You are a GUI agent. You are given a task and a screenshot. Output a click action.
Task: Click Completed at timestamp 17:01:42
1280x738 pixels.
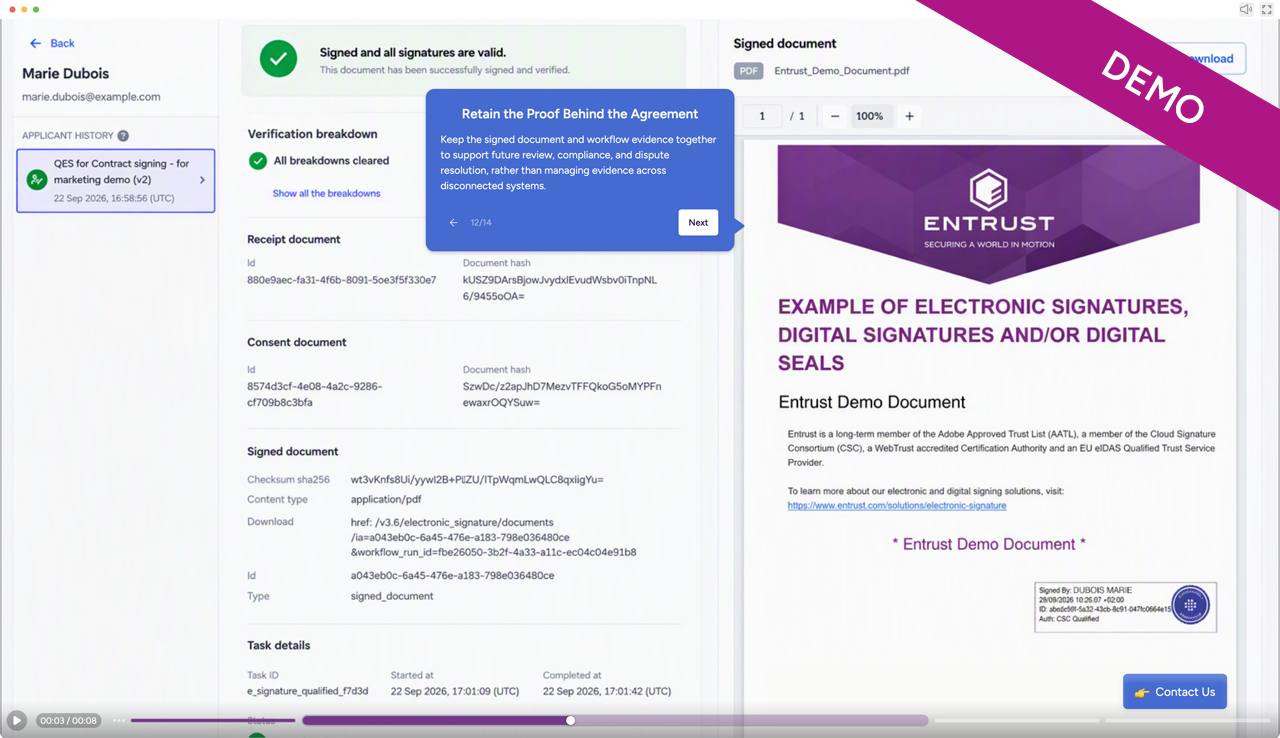click(x=607, y=691)
